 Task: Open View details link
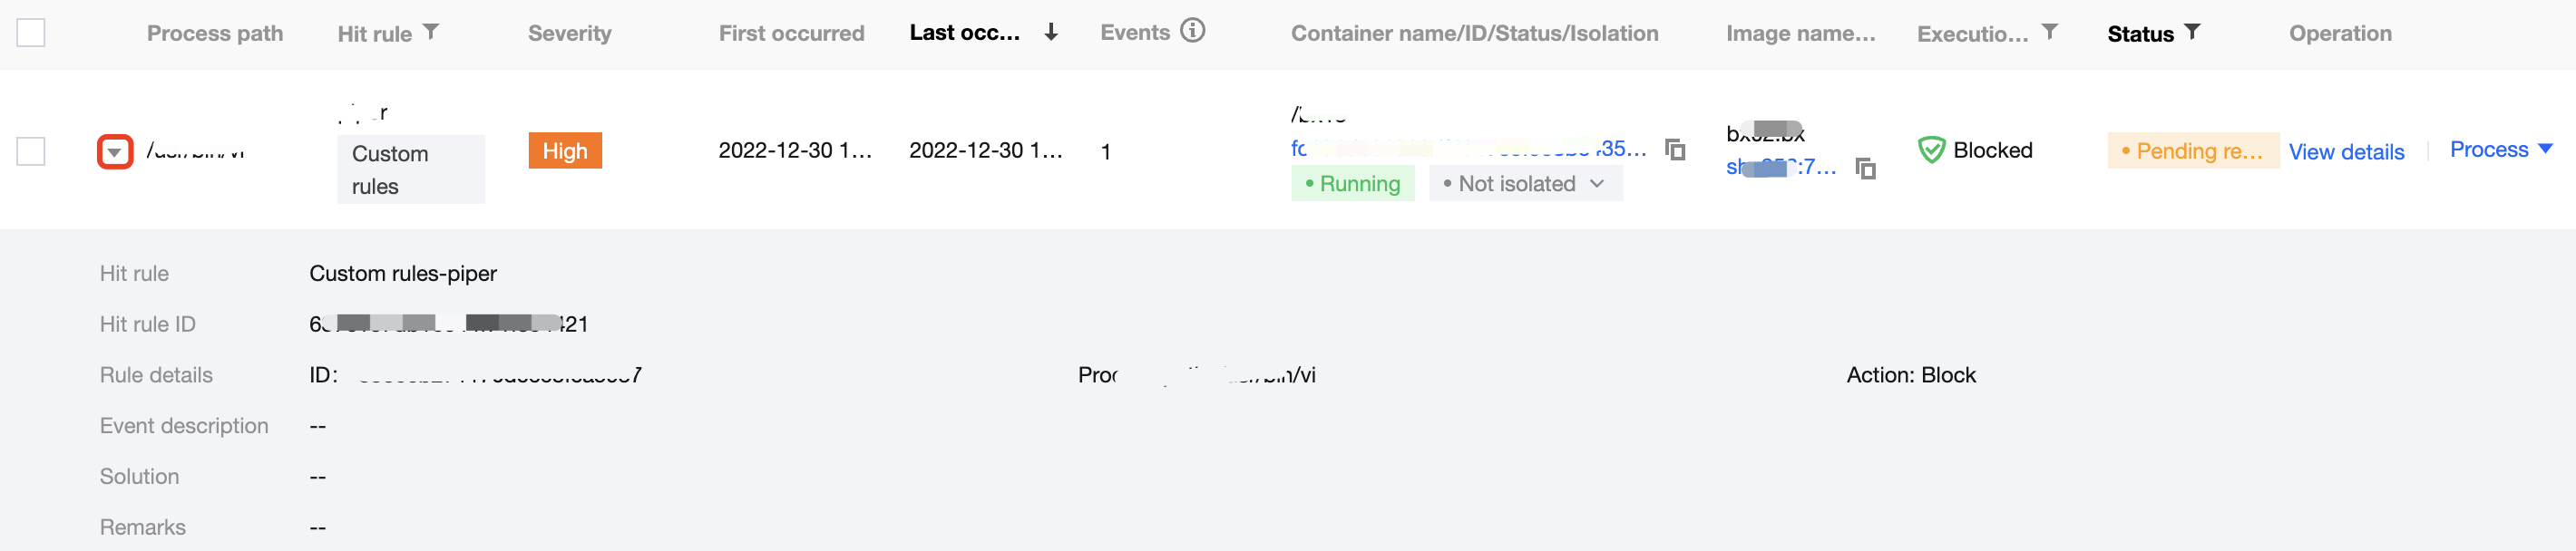[x=2346, y=152]
